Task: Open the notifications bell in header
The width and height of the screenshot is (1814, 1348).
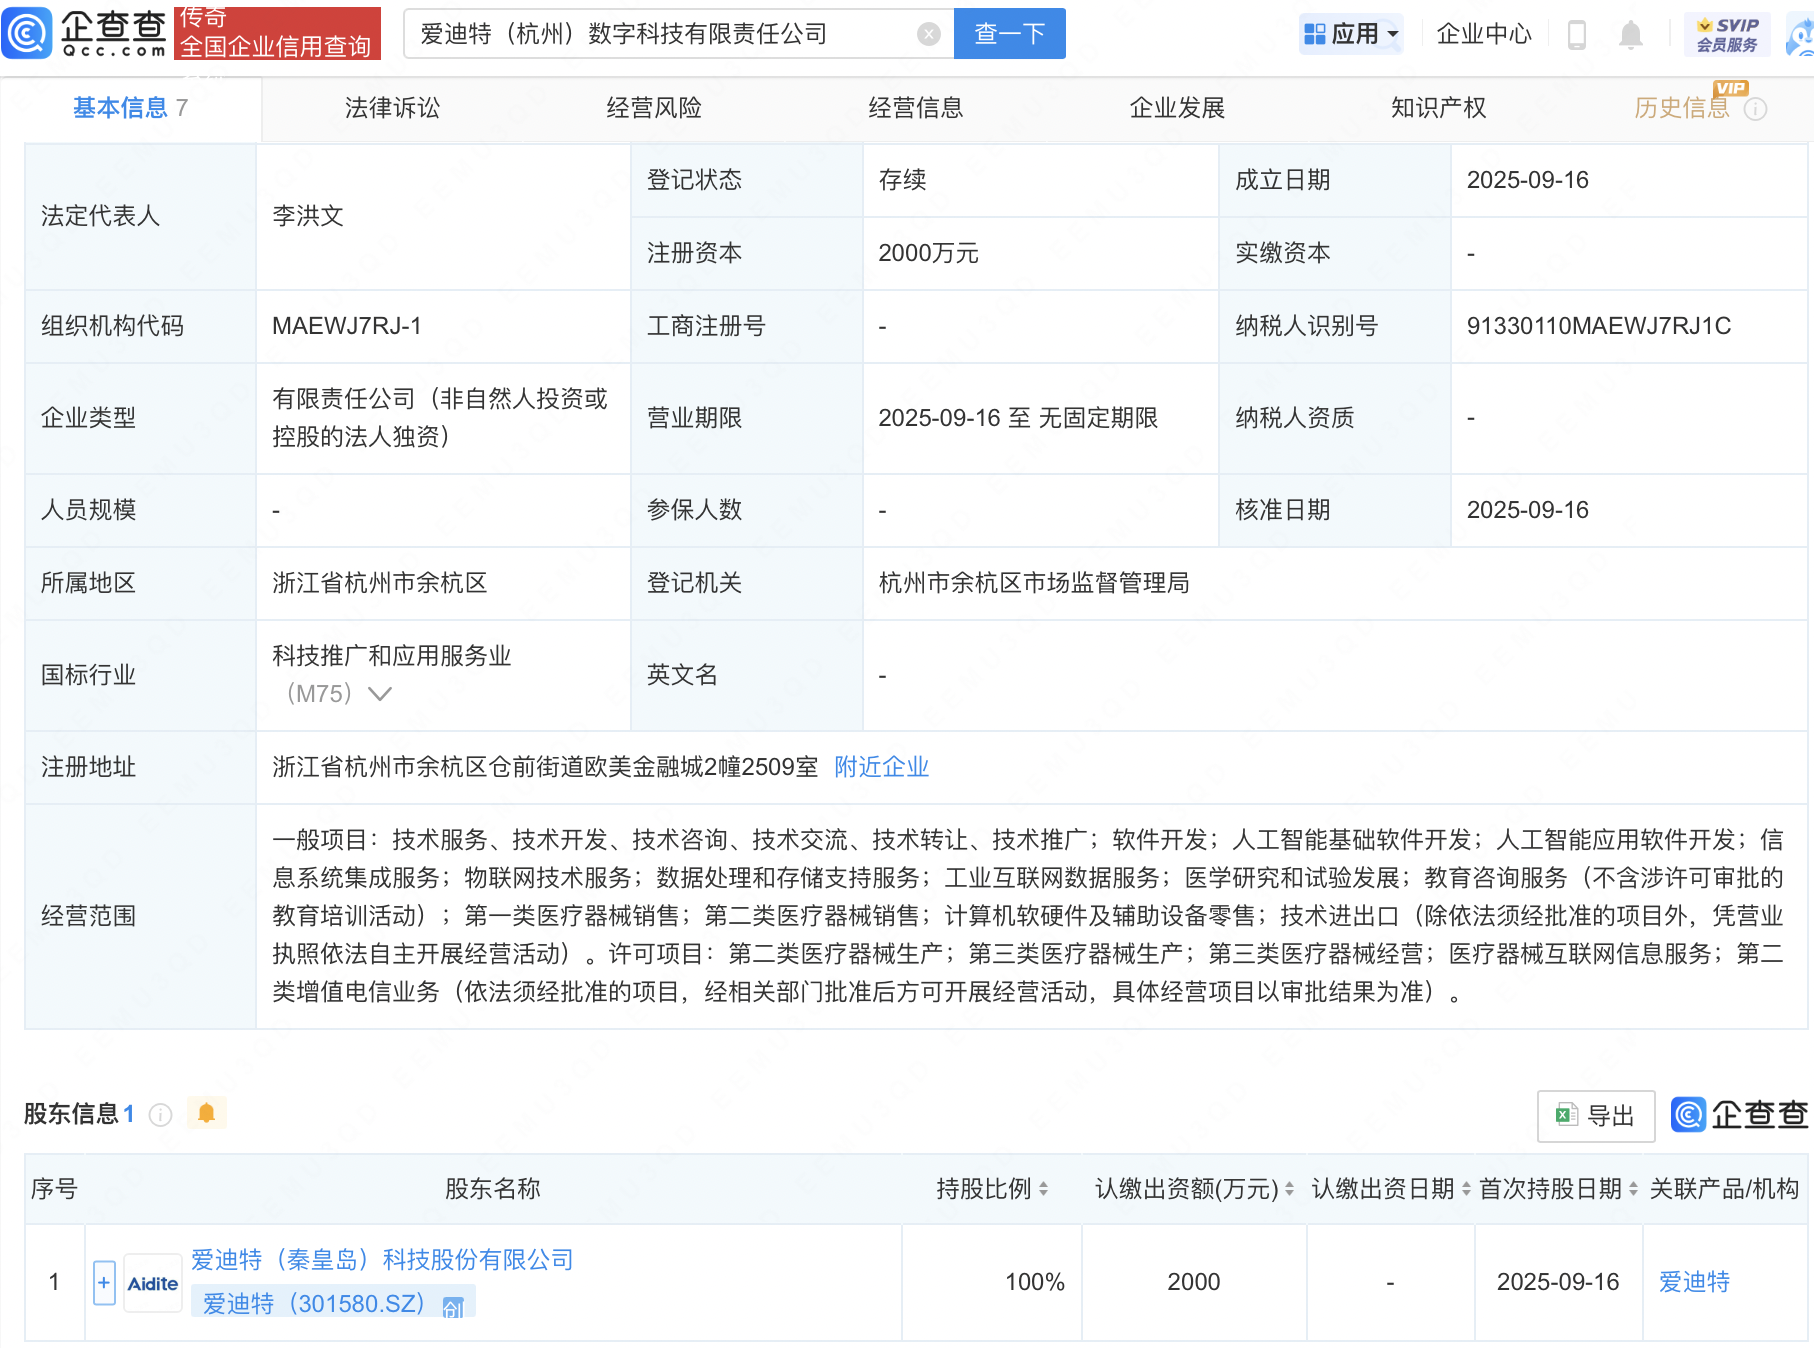Action: point(1631,35)
